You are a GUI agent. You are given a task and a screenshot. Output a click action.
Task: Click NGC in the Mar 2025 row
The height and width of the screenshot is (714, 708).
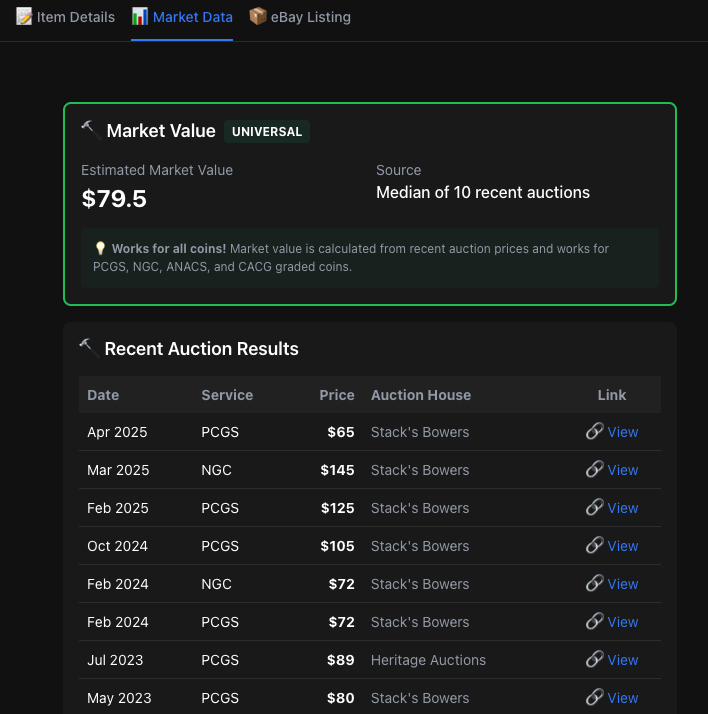tap(216, 470)
